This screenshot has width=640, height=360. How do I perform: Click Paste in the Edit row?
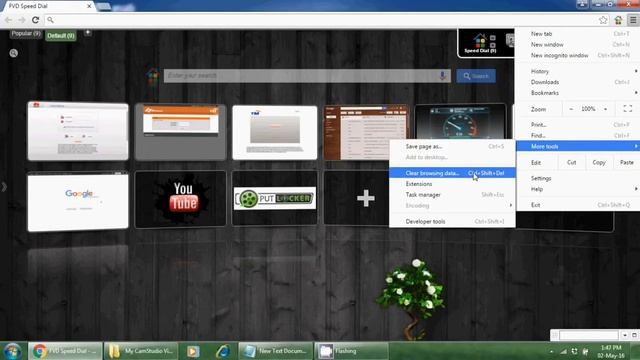pyautogui.click(x=627, y=162)
